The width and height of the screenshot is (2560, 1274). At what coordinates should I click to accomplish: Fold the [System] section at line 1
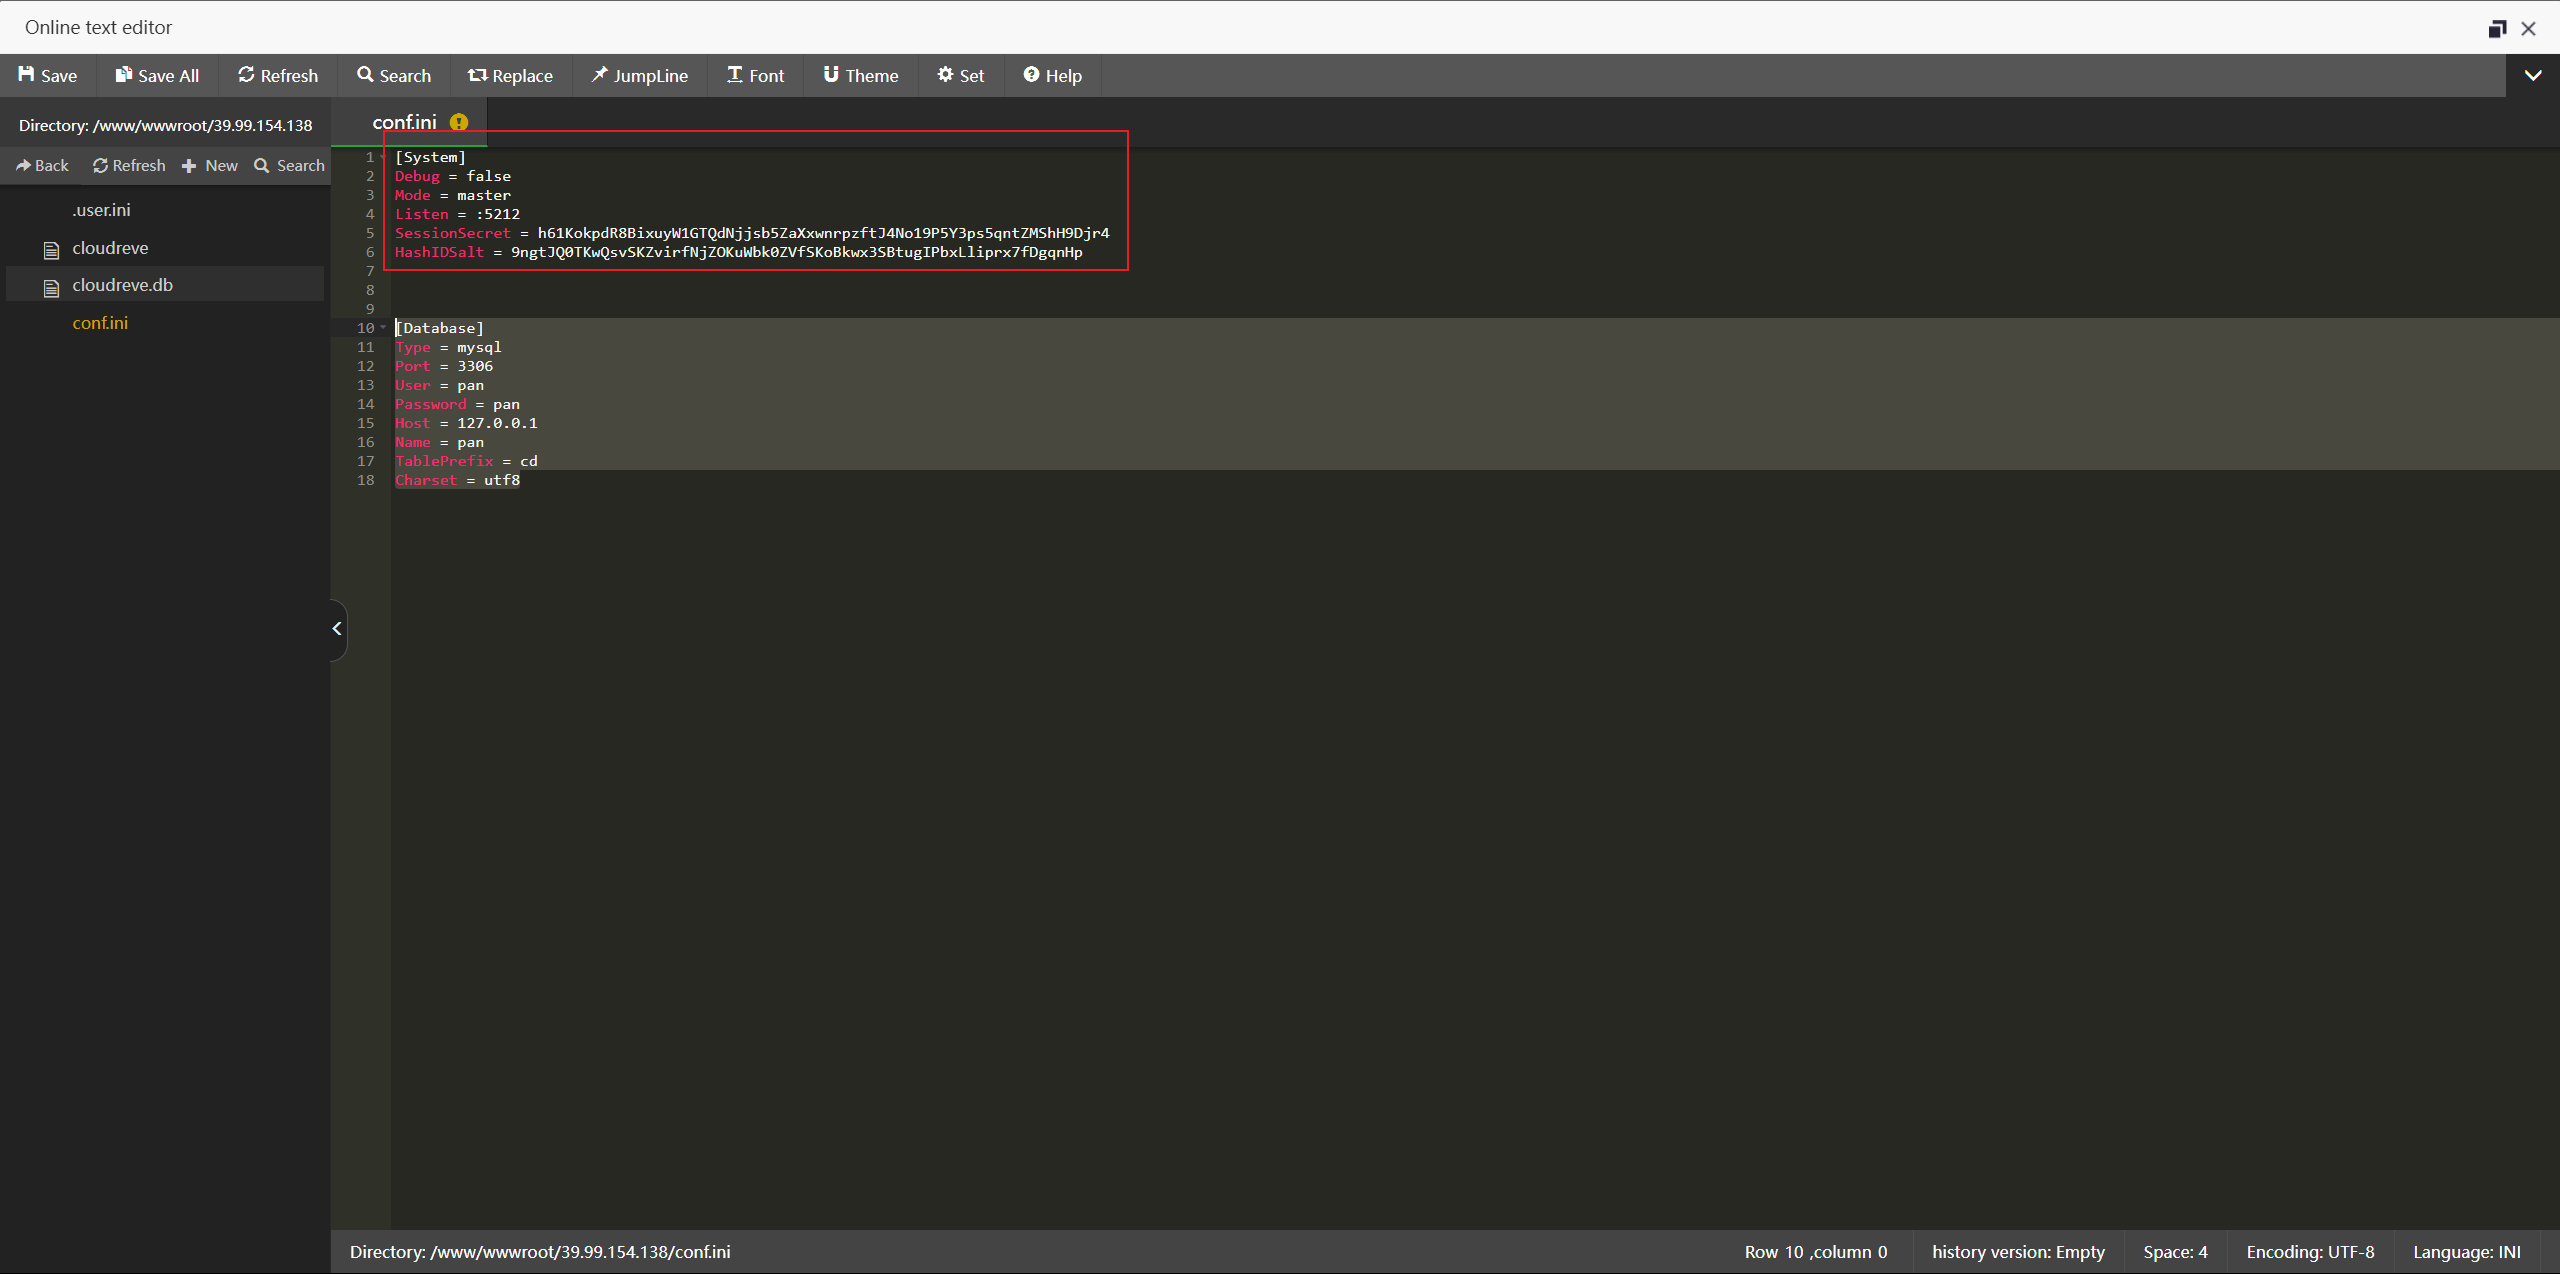pos(383,158)
